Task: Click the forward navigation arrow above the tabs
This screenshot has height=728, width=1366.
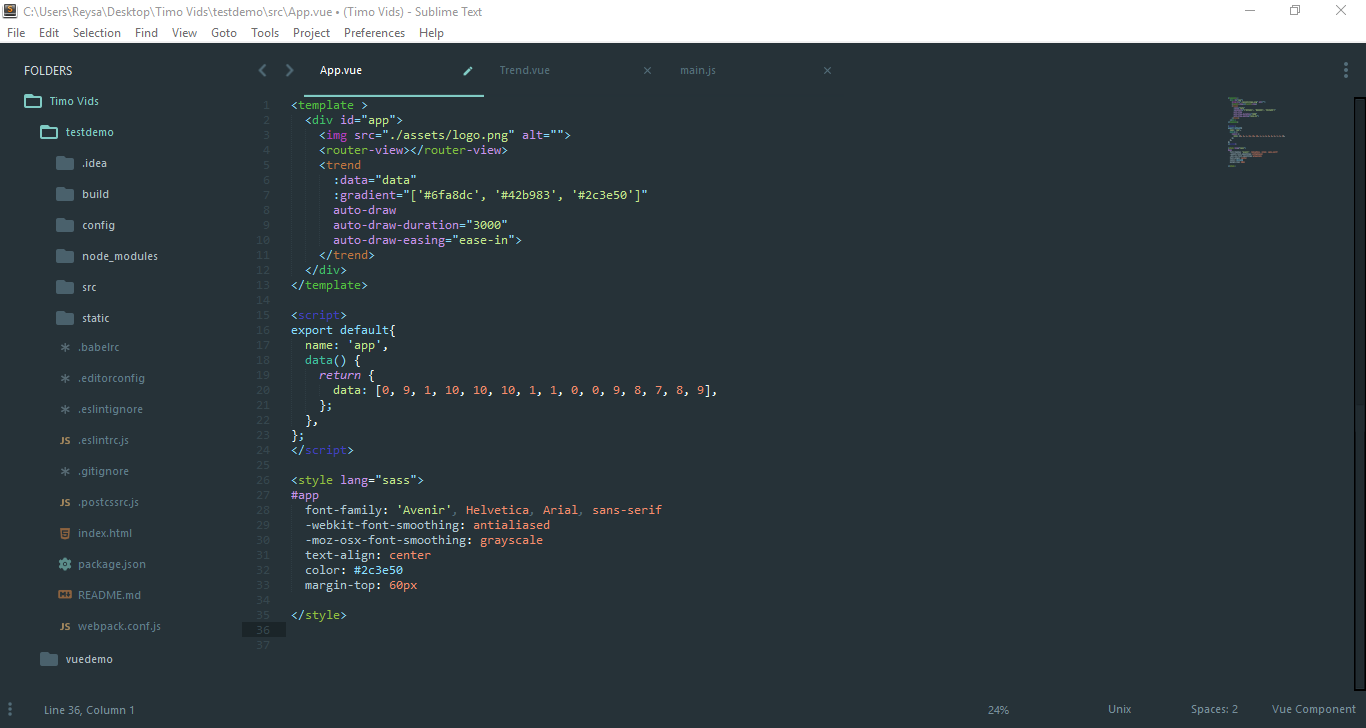Action: (x=289, y=70)
